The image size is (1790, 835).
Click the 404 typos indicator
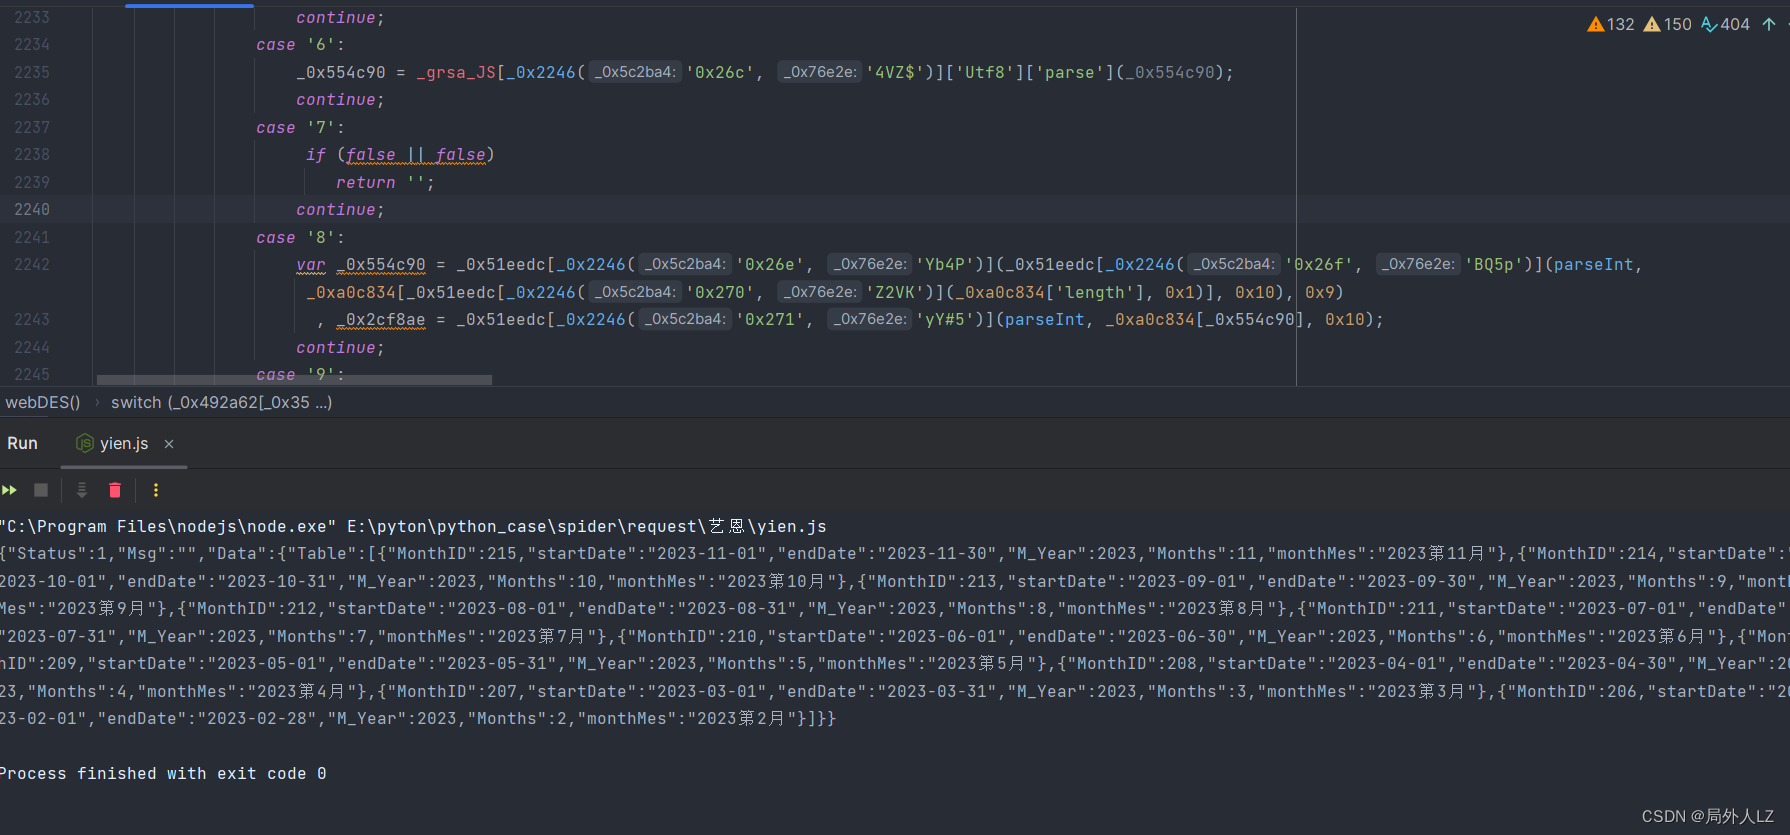pos(1725,24)
